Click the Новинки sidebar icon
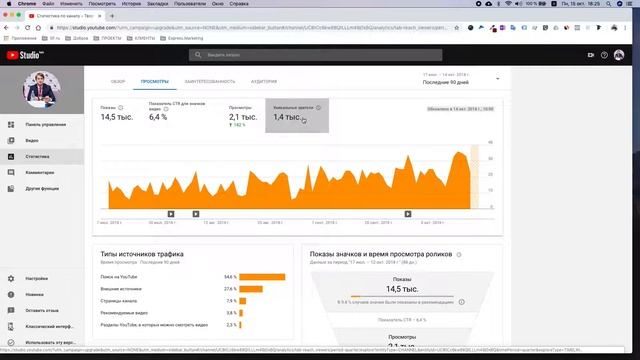640x360 pixels. click(x=11, y=294)
